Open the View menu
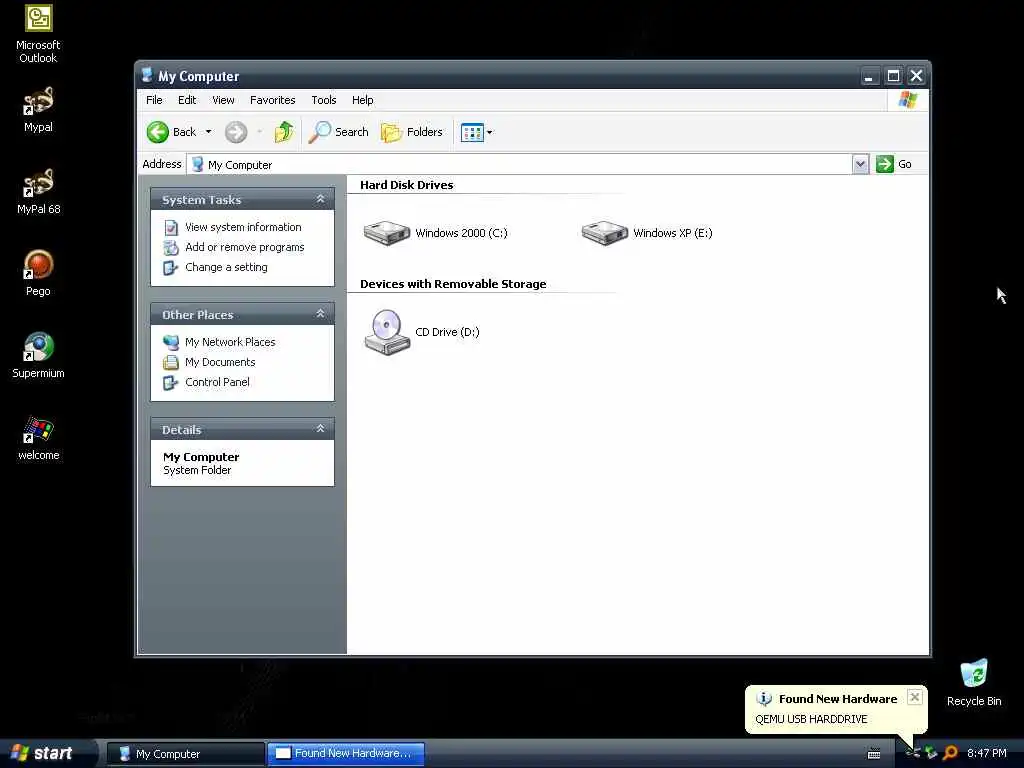Screen dimensions: 1024x768 pyautogui.click(x=223, y=100)
